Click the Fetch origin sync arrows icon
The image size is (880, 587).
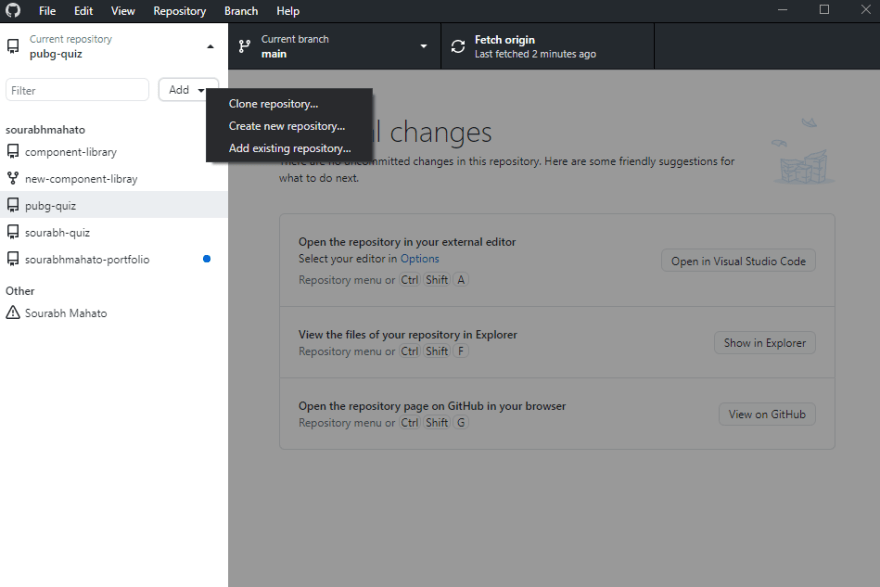click(x=458, y=47)
